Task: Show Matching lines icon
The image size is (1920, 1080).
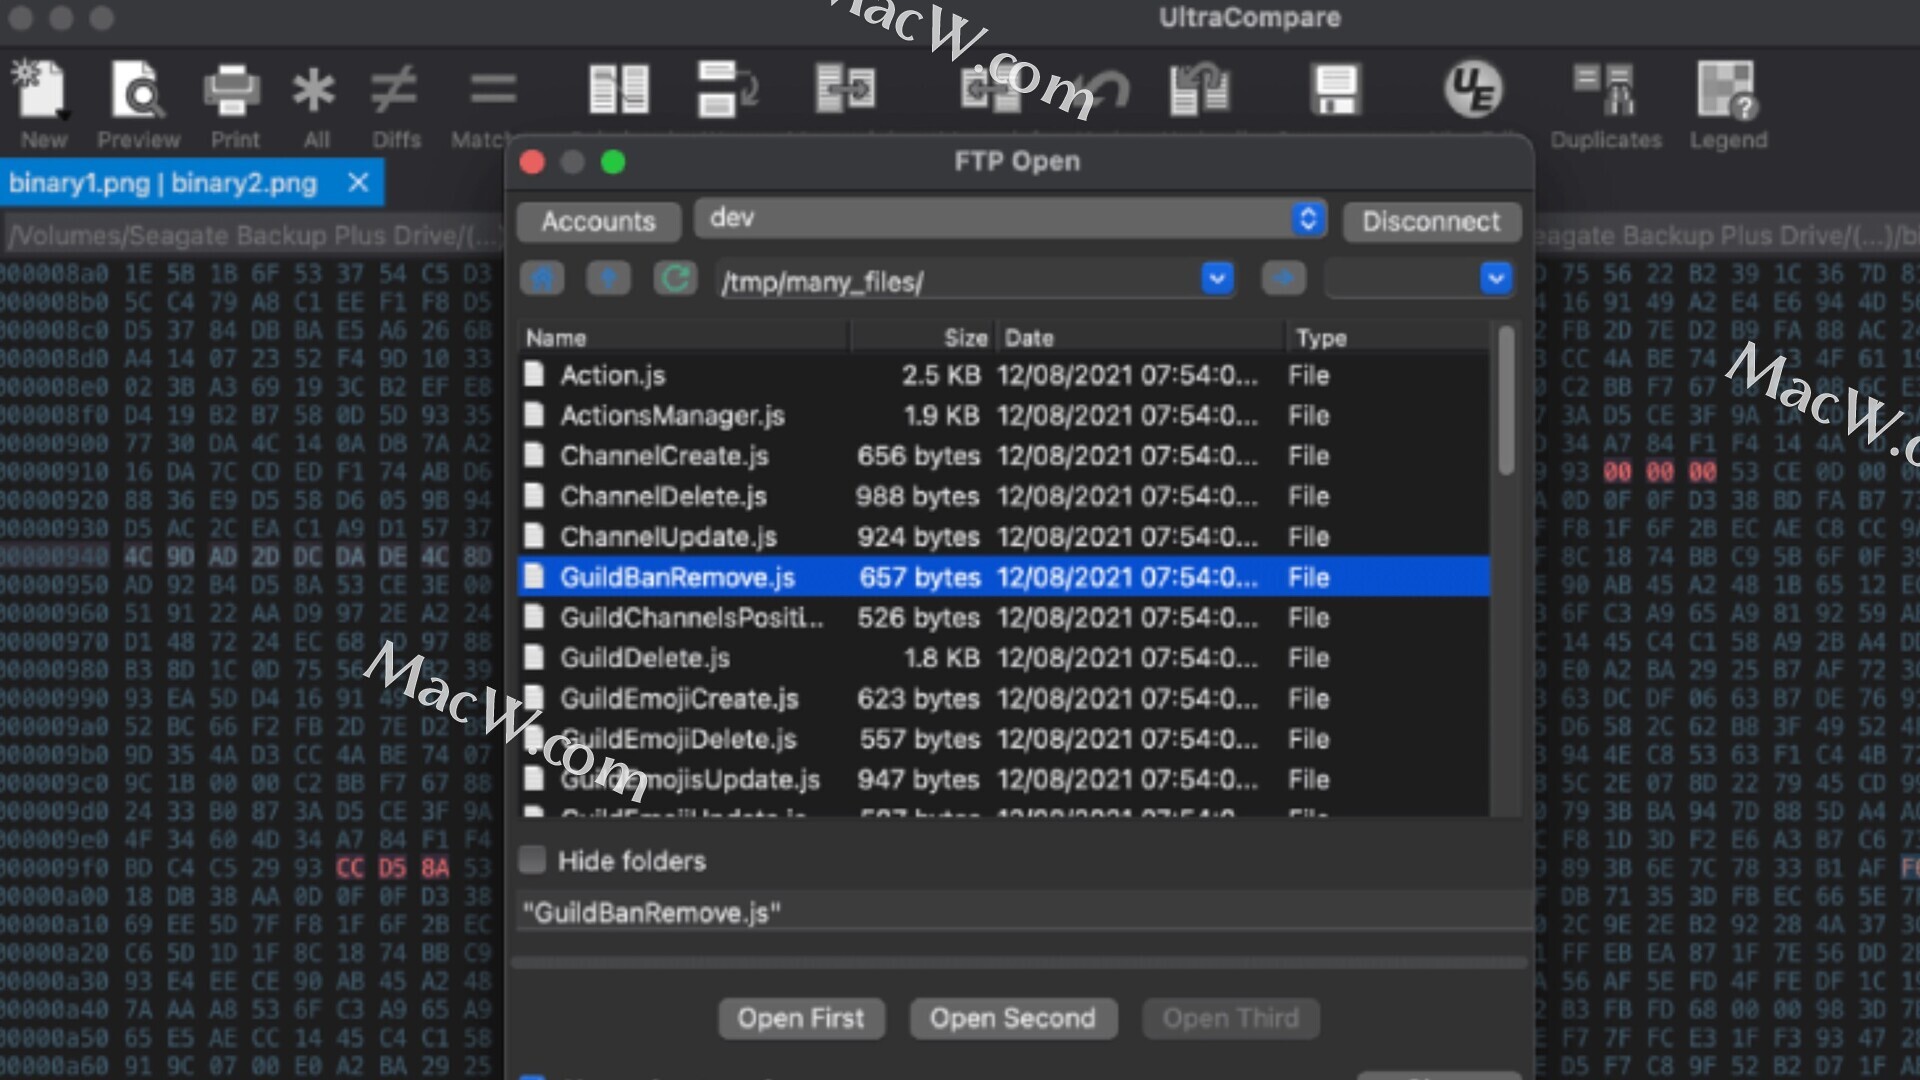Action: (494, 90)
